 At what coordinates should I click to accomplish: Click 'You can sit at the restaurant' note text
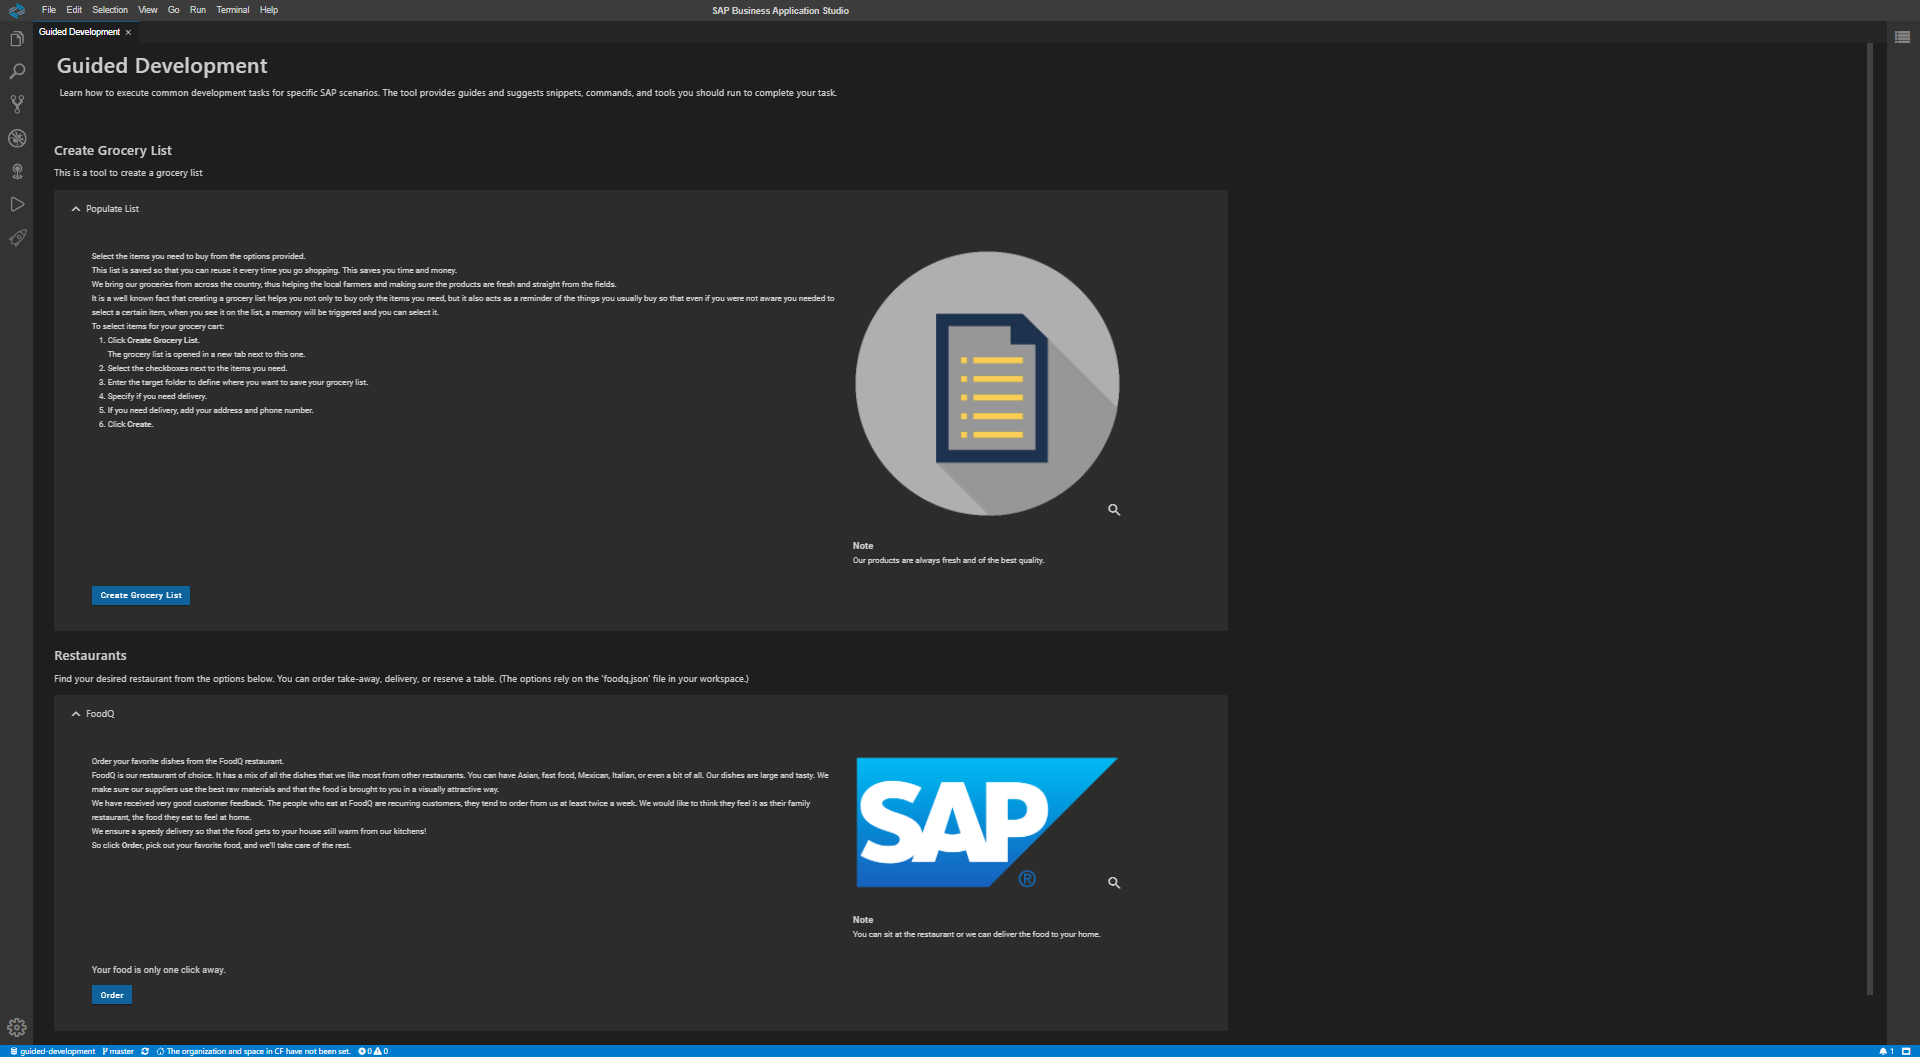976,935
